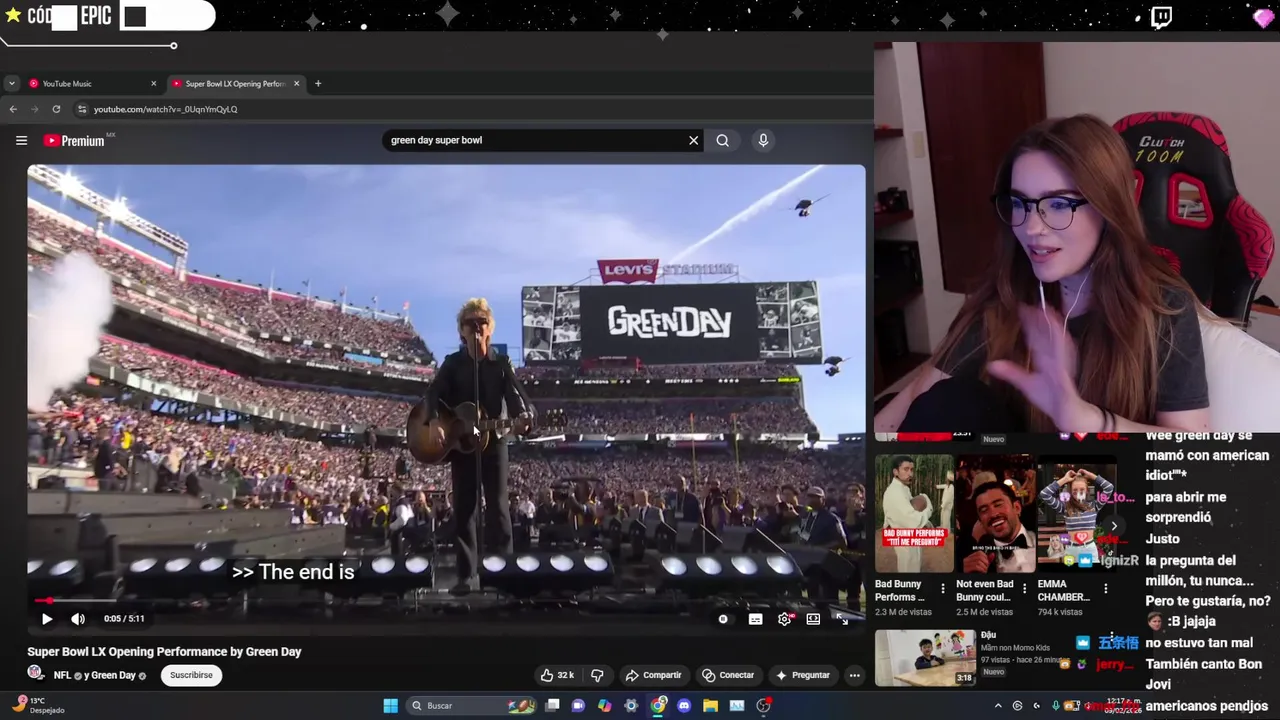
Task: Seek on the red video progress bar
Action: click(445, 601)
